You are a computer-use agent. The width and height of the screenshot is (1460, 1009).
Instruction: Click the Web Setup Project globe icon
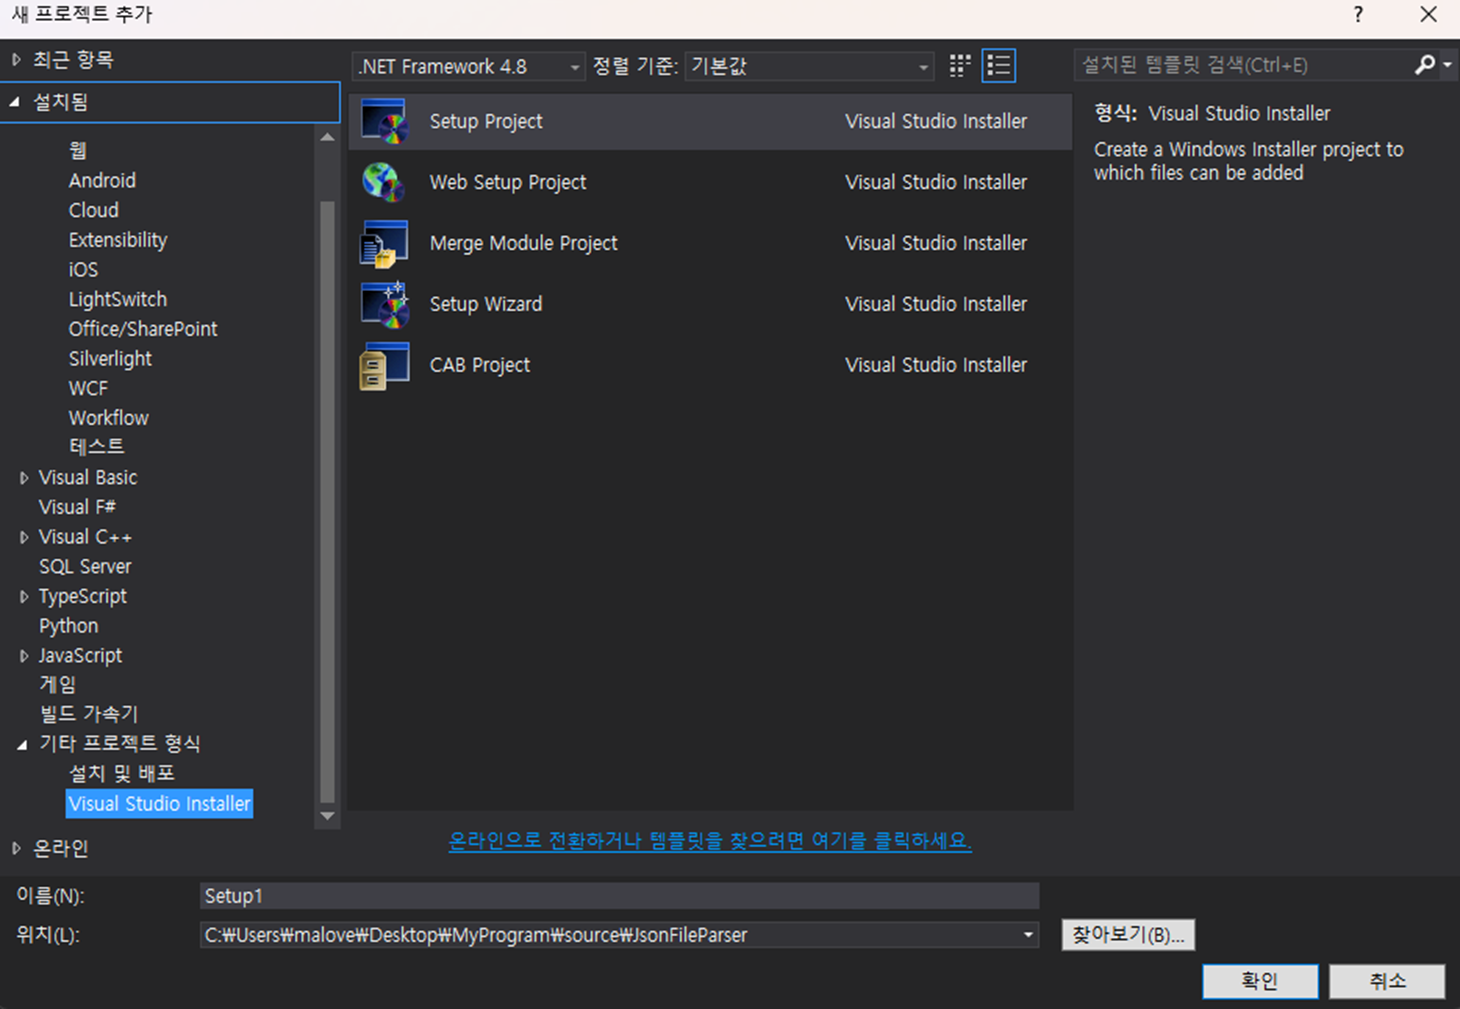[x=384, y=182]
